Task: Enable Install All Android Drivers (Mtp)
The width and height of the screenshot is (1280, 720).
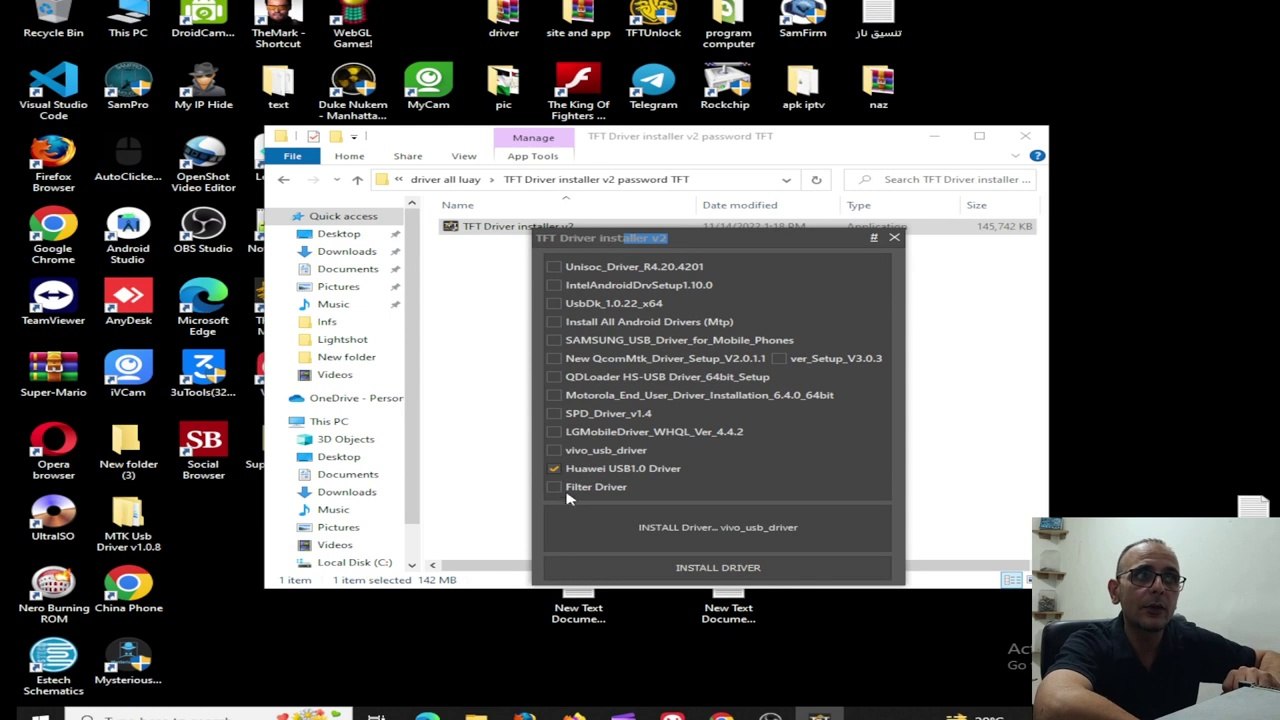Action: tap(554, 322)
